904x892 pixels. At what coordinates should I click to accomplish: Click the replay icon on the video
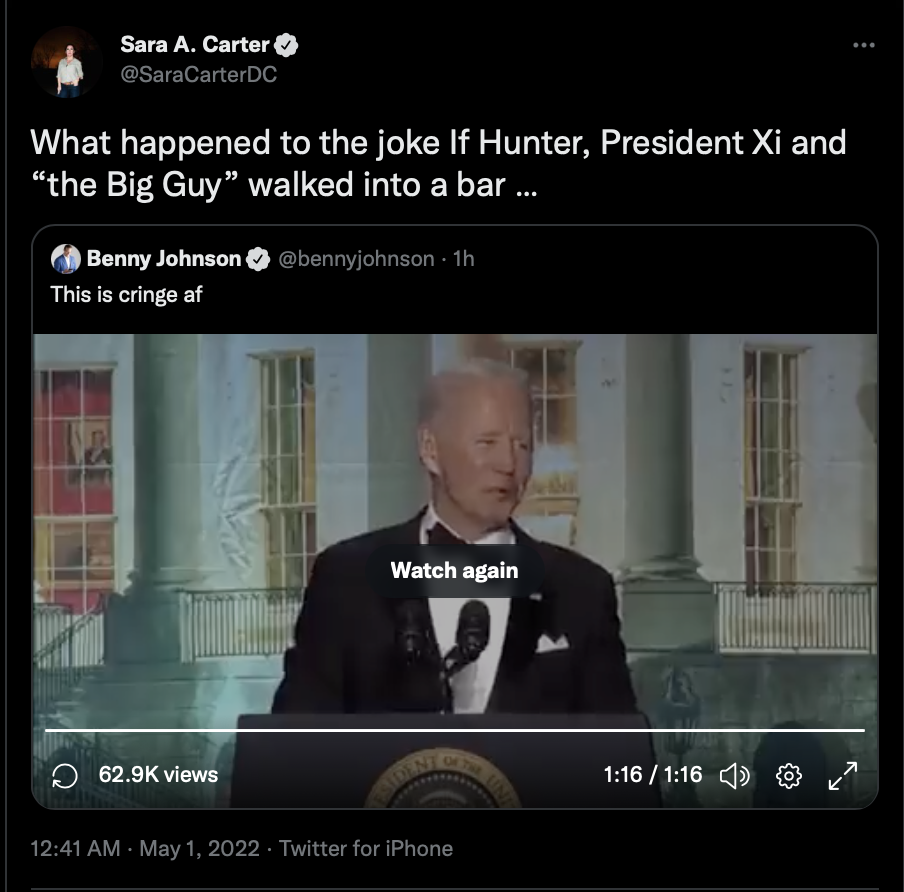click(x=65, y=776)
